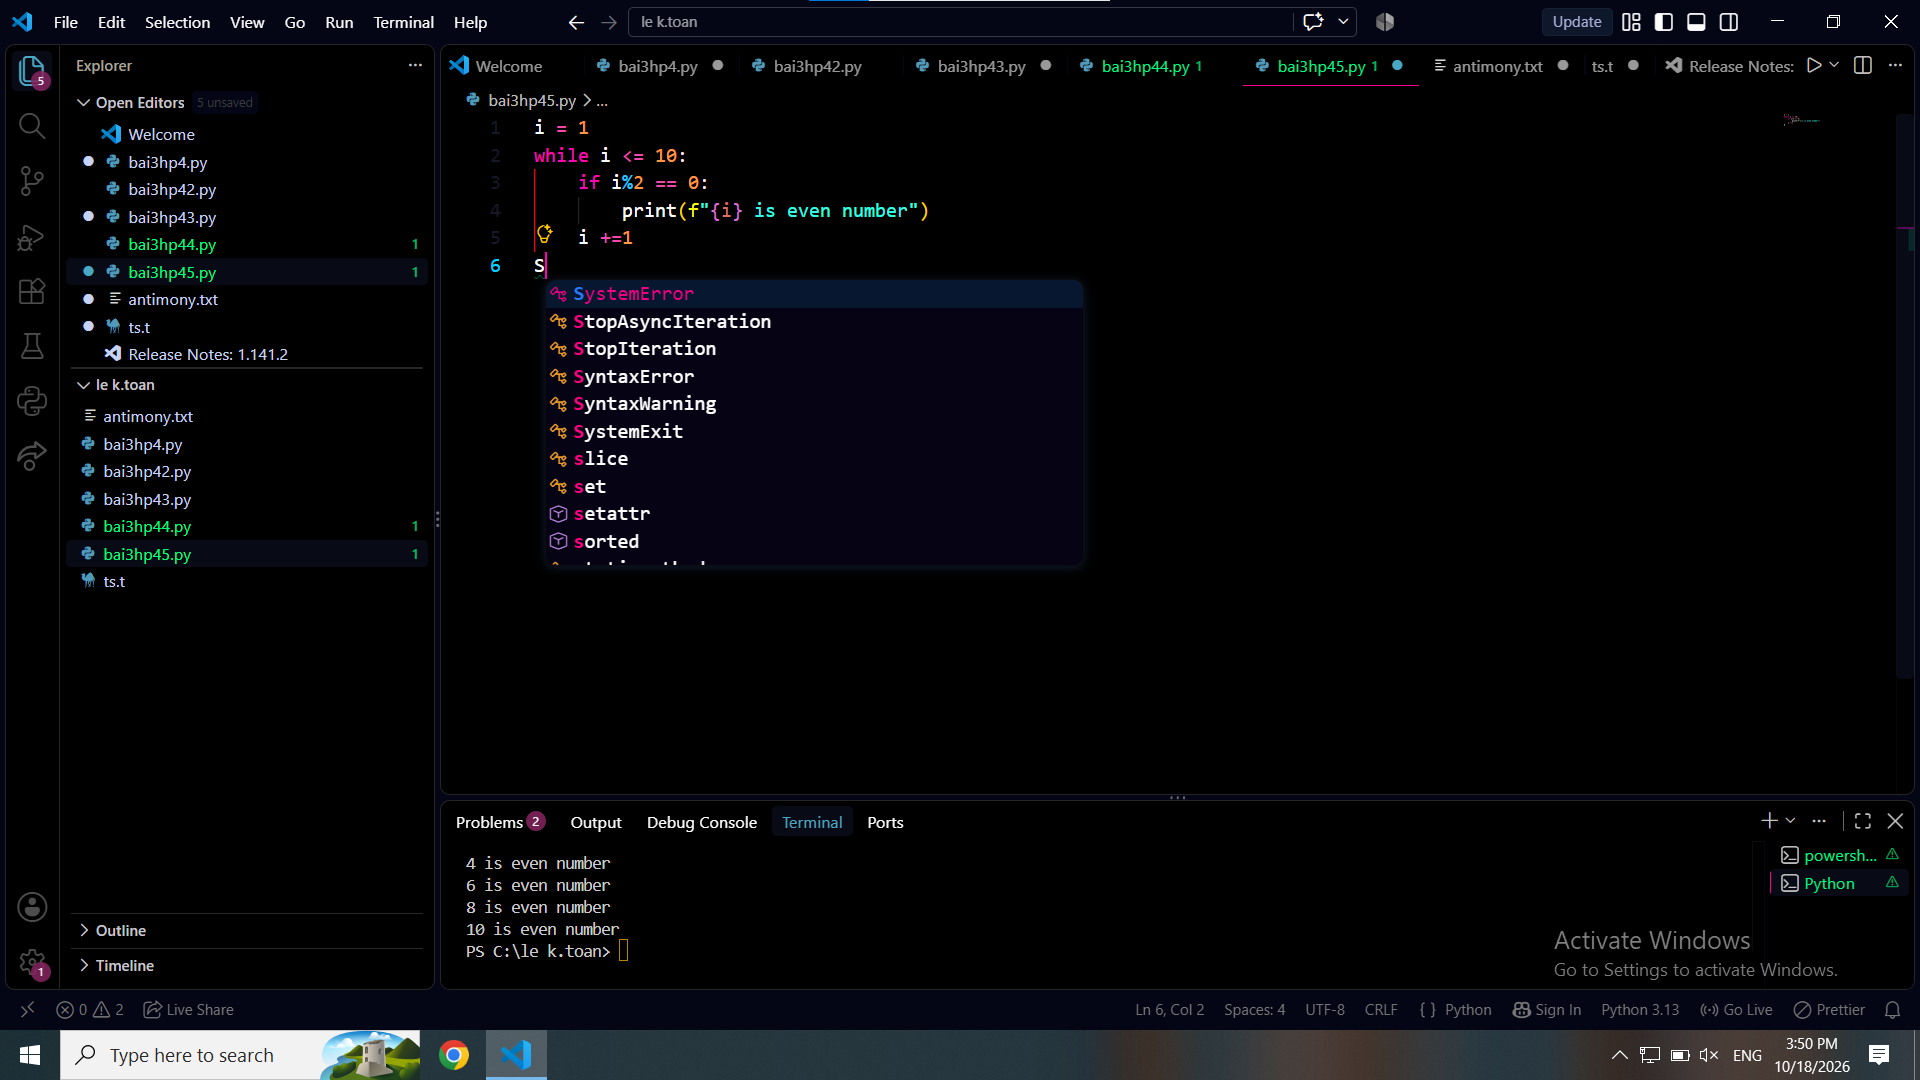Open the Customize Layout button
Image resolution: width=1920 pixels, height=1080 pixels.
click(x=1631, y=22)
